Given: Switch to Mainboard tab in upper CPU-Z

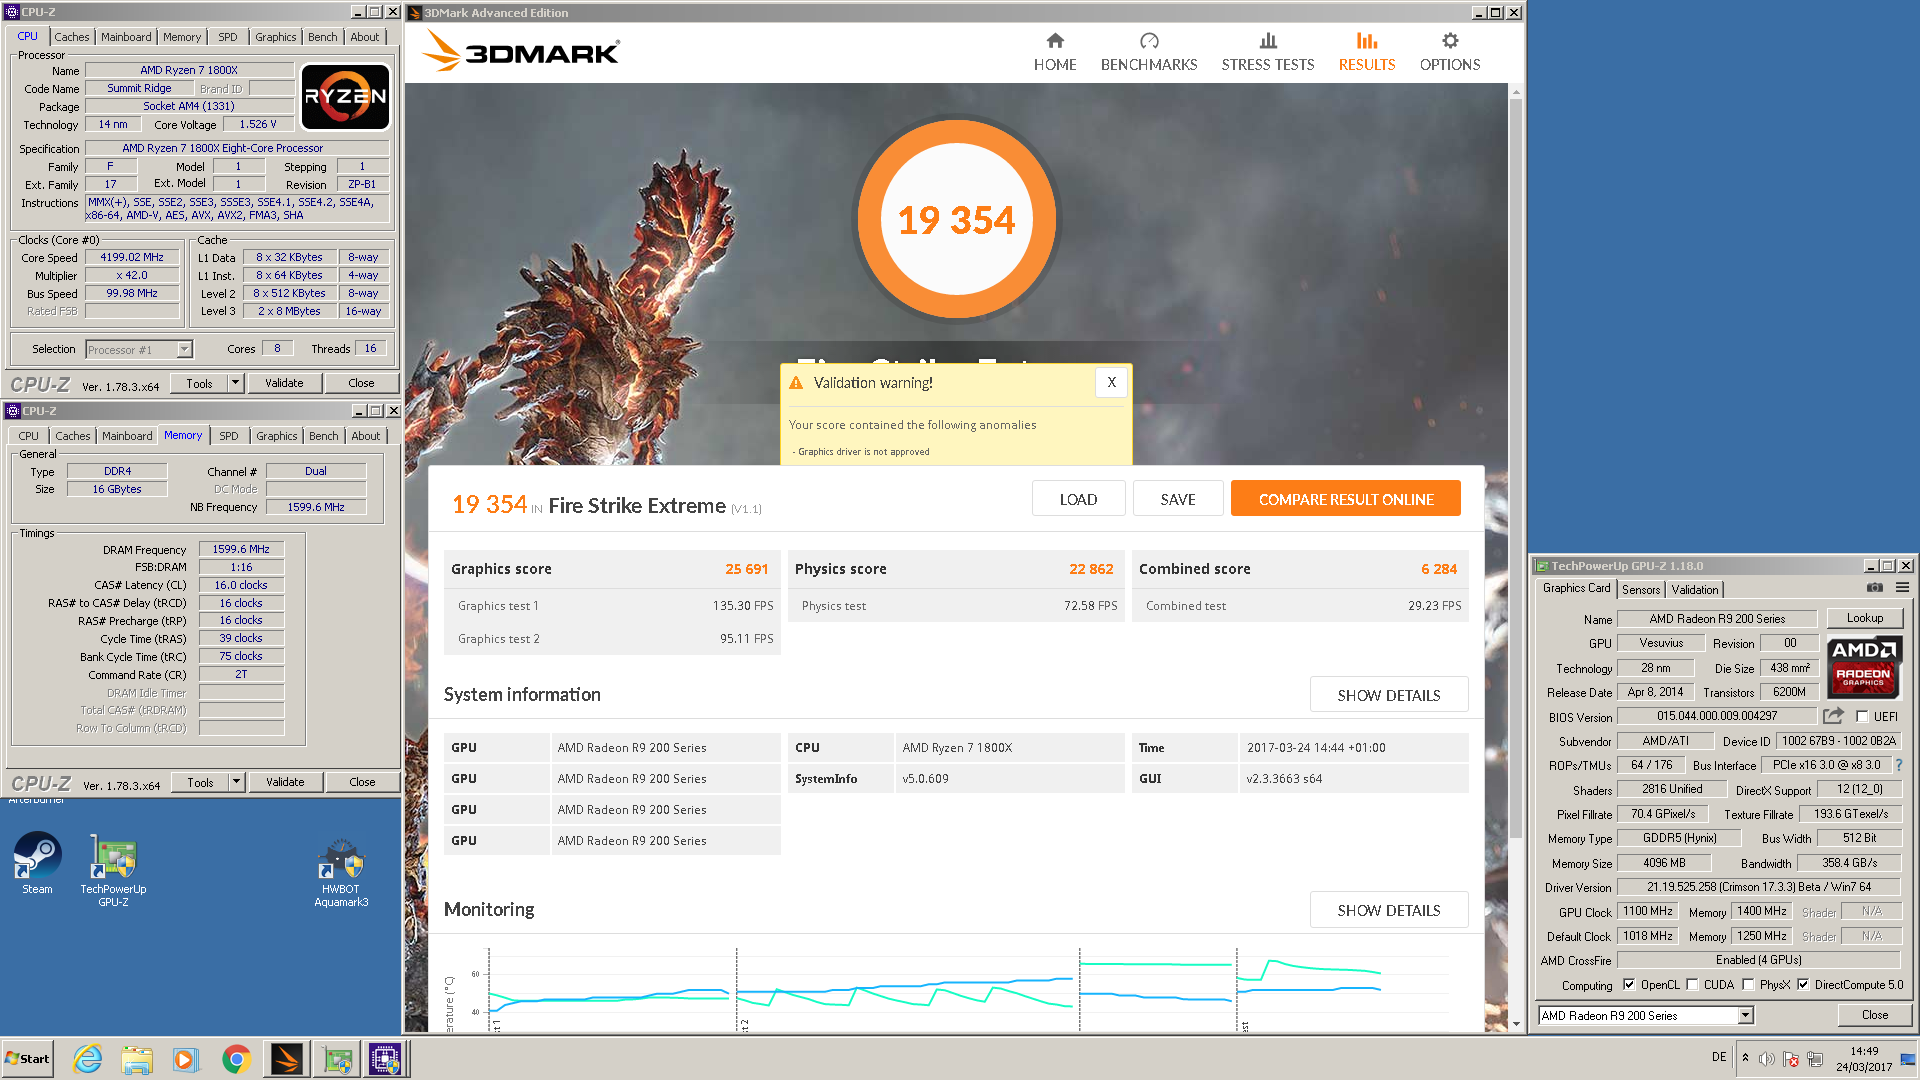Looking at the screenshot, I should click(x=126, y=37).
